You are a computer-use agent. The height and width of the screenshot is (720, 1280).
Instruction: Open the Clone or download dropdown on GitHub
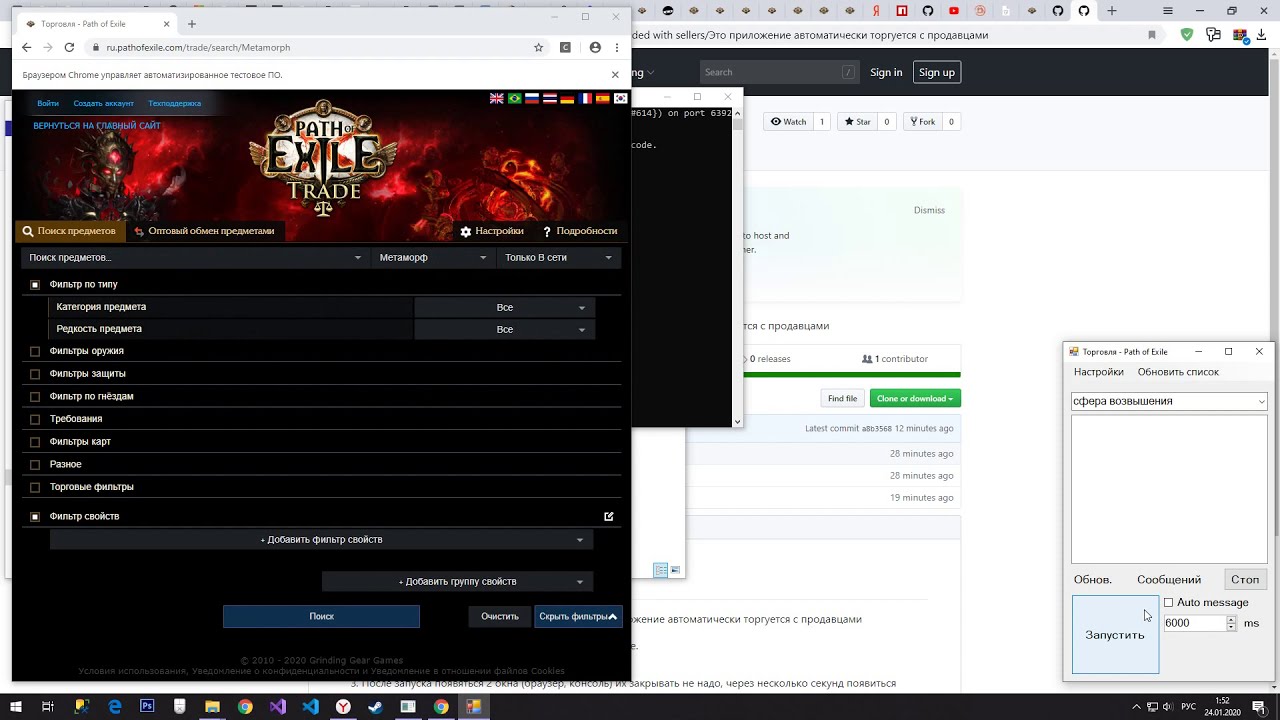[915, 398]
